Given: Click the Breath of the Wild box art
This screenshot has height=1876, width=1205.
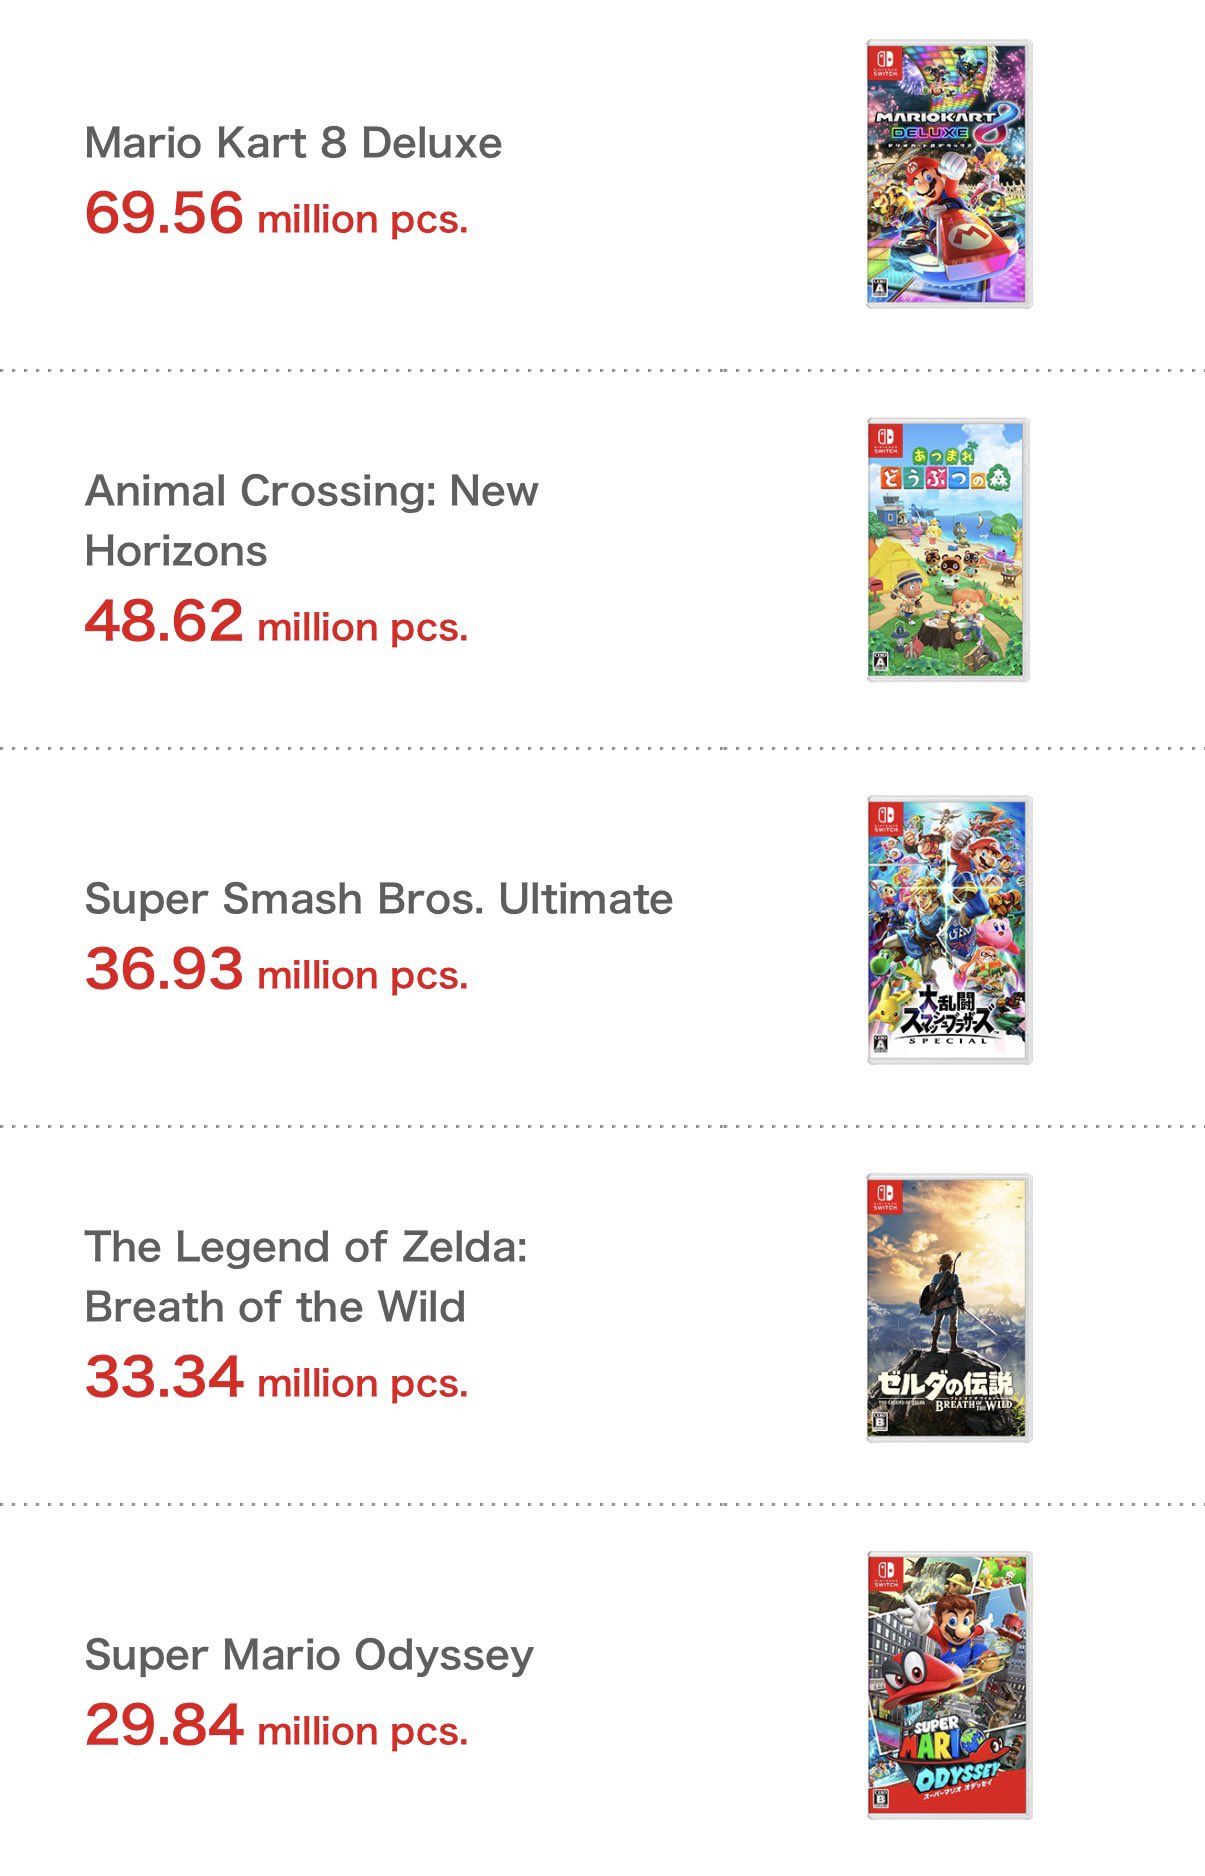Looking at the screenshot, I should (x=948, y=1307).
